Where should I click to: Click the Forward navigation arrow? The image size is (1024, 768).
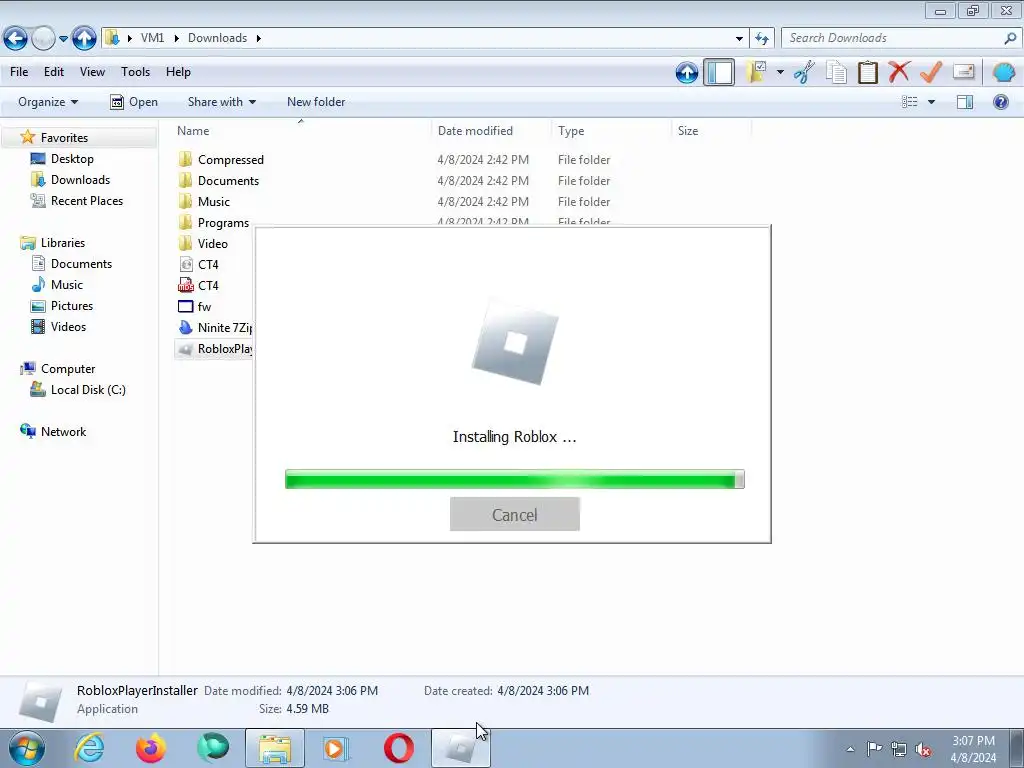[x=43, y=38]
